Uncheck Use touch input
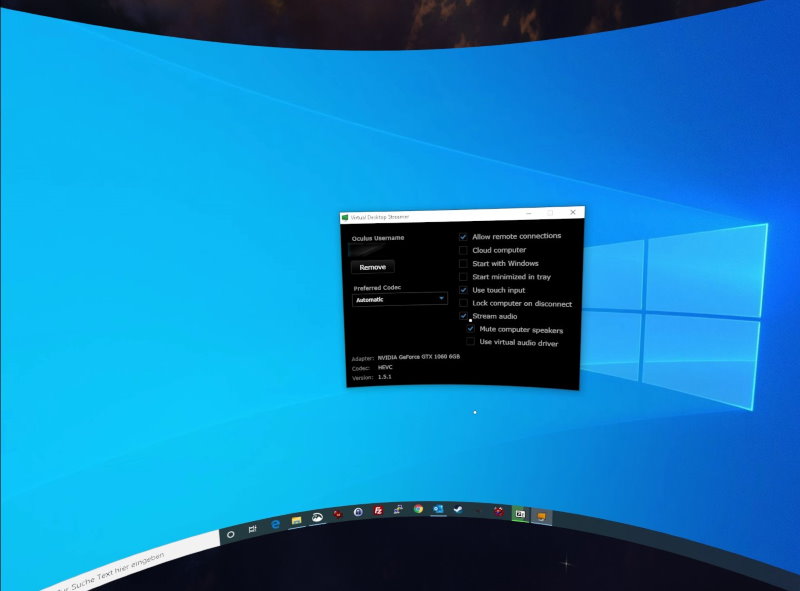The width and height of the screenshot is (800, 591). [x=463, y=290]
